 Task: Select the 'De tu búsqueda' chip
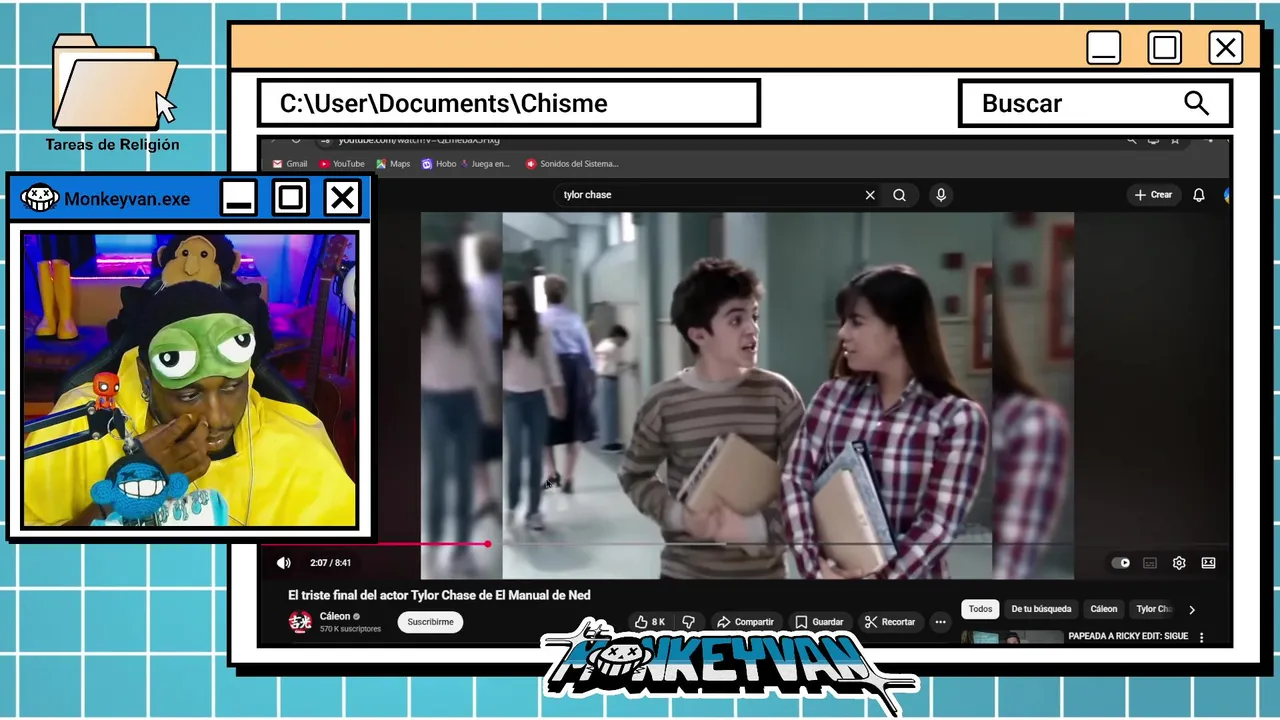pos(1041,609)
